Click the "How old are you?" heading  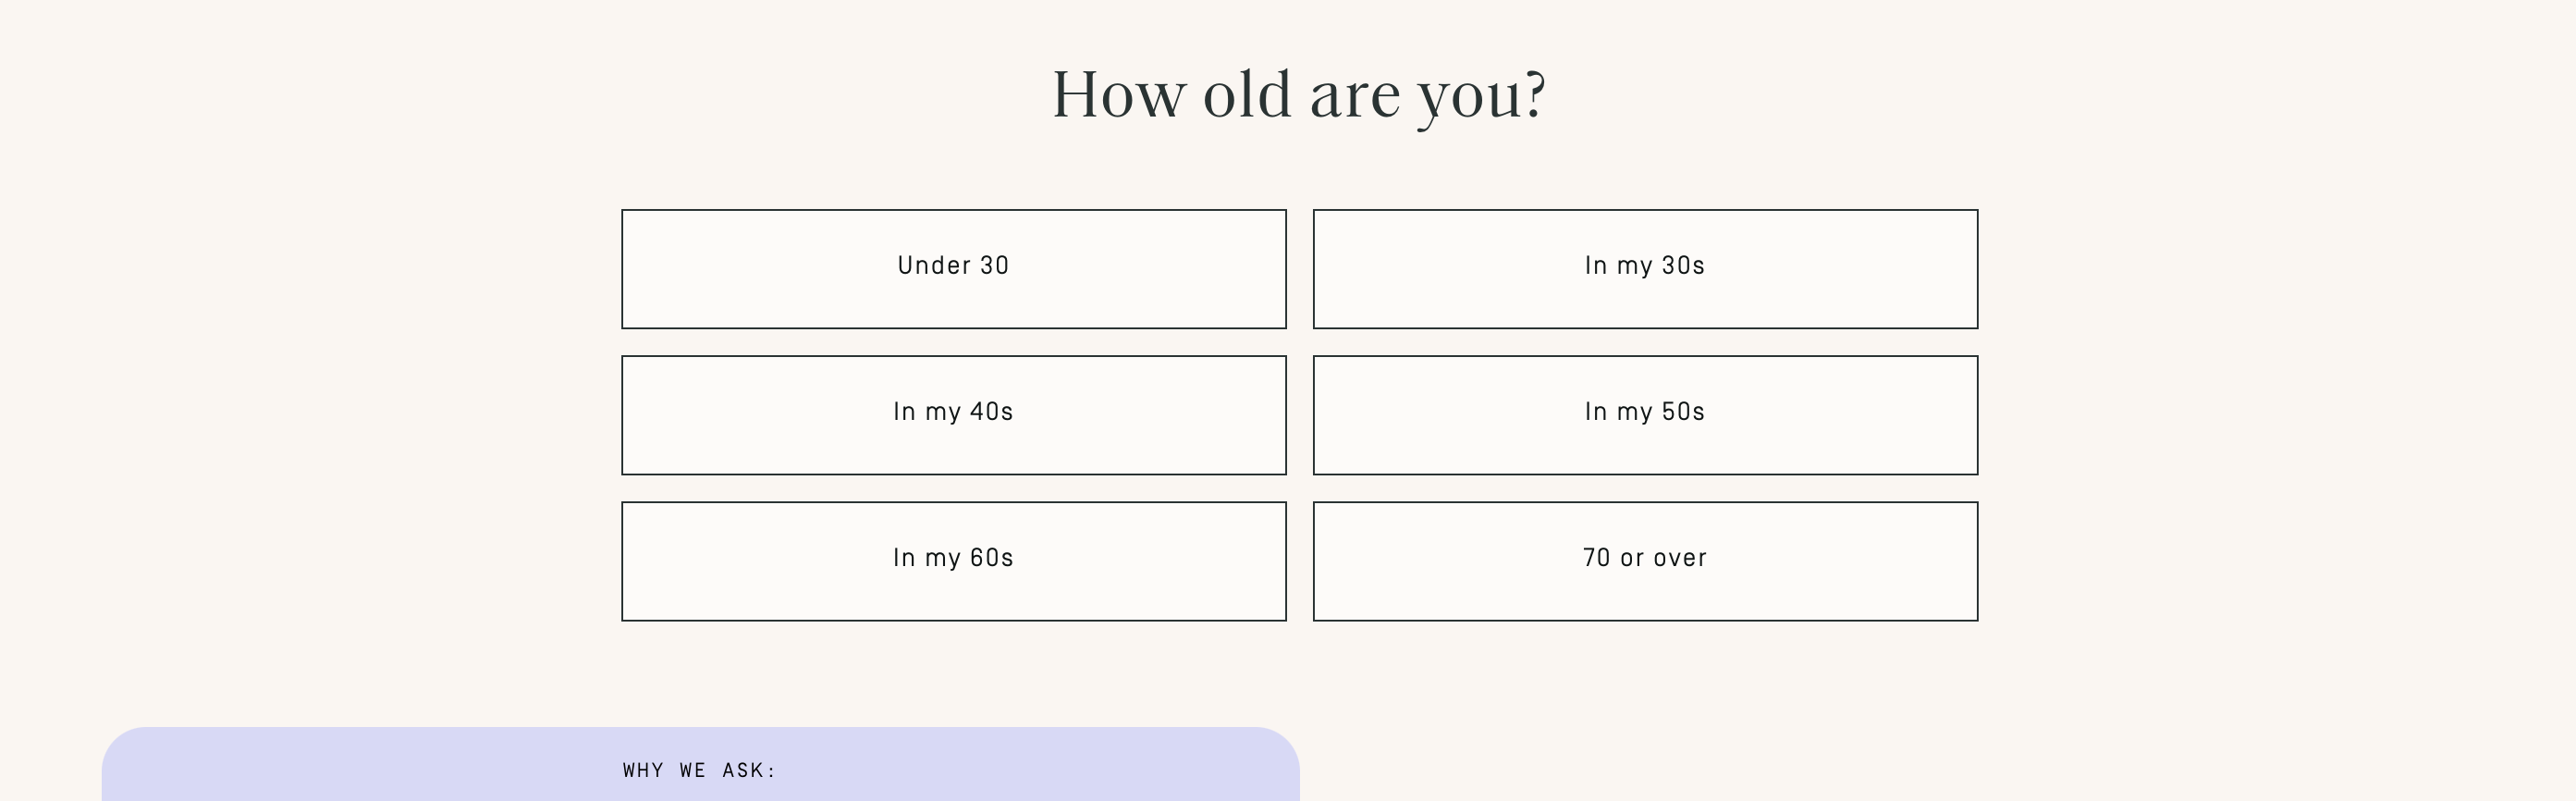[x=1299, y=95]
